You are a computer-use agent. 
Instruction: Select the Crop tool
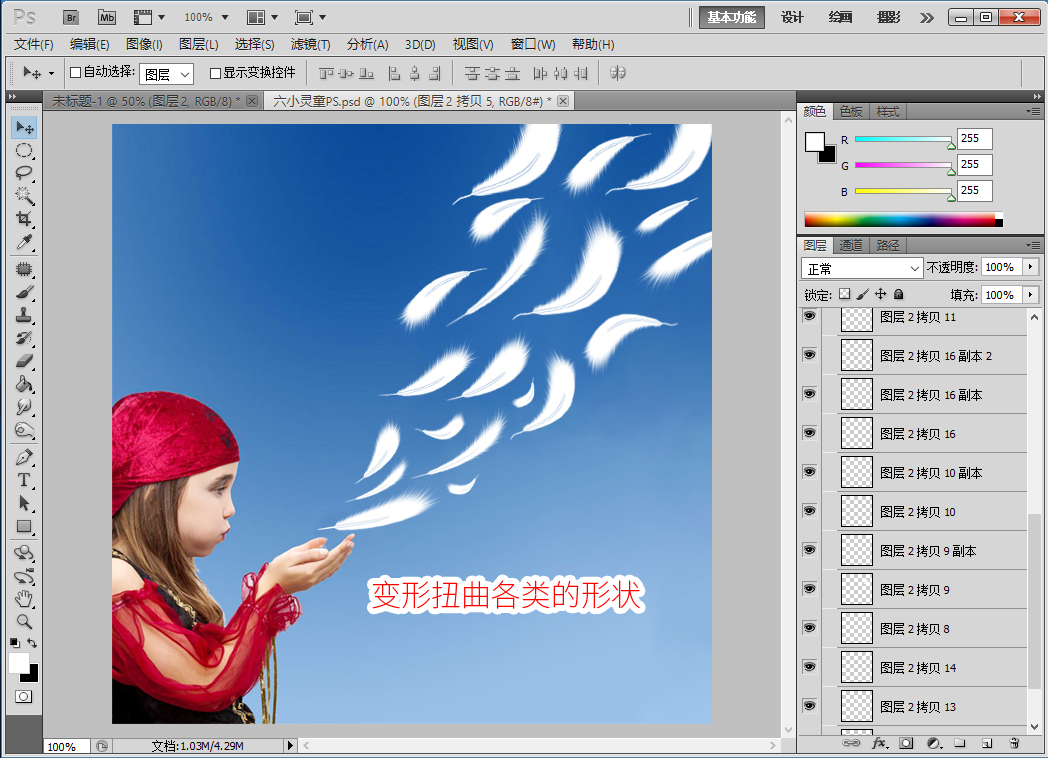pyautogui.click(x=24, y=219)
